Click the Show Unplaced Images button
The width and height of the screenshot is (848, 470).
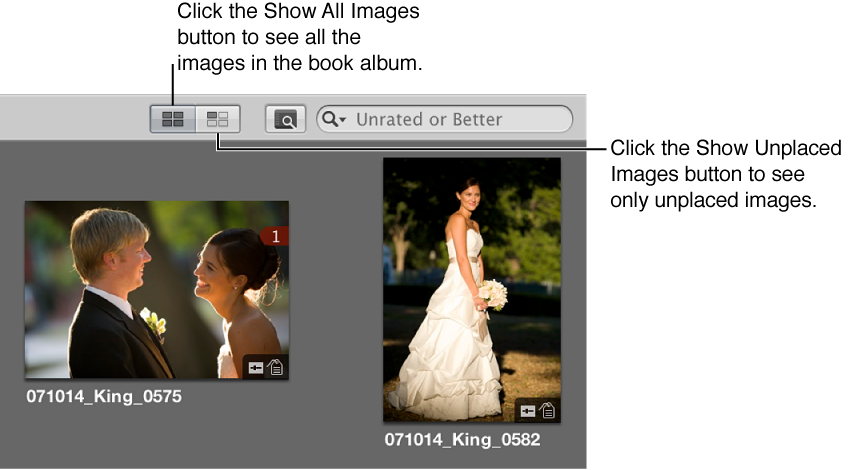tap(217, 119)
